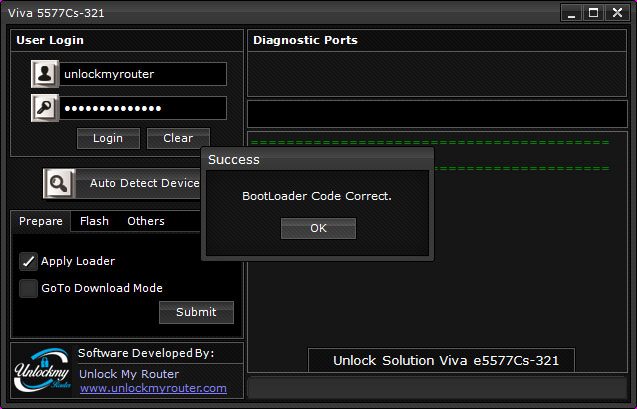Open the www.unlockmyrouter.com link
This screenshot has width=637, height=409.
coord(153,388)
